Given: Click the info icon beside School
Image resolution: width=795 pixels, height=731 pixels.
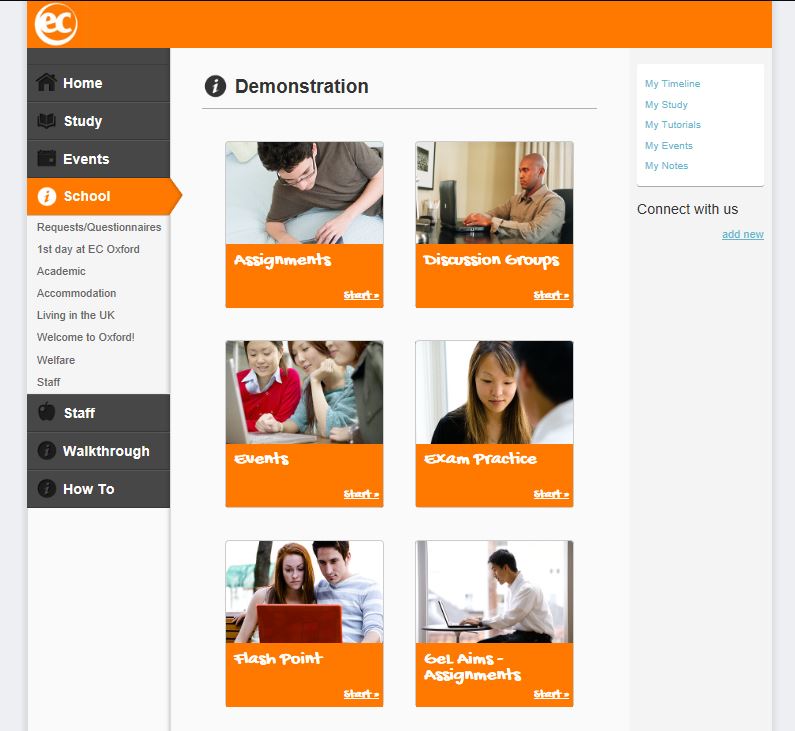Looking at the screenshot, I should pos(47,196).
